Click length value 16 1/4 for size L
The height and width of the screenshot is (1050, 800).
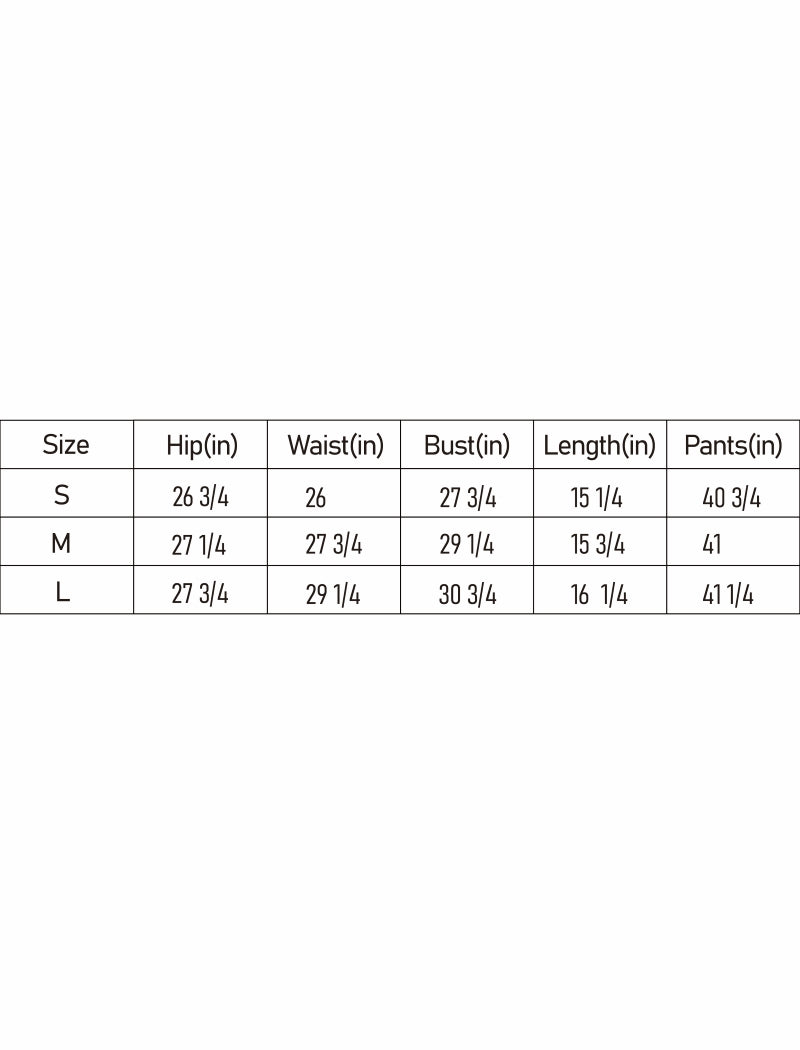click(599, 595)
